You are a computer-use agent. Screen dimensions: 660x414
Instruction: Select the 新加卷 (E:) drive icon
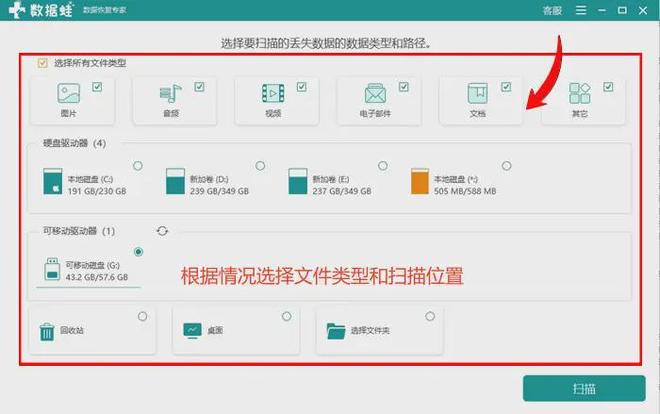[298, 181]
